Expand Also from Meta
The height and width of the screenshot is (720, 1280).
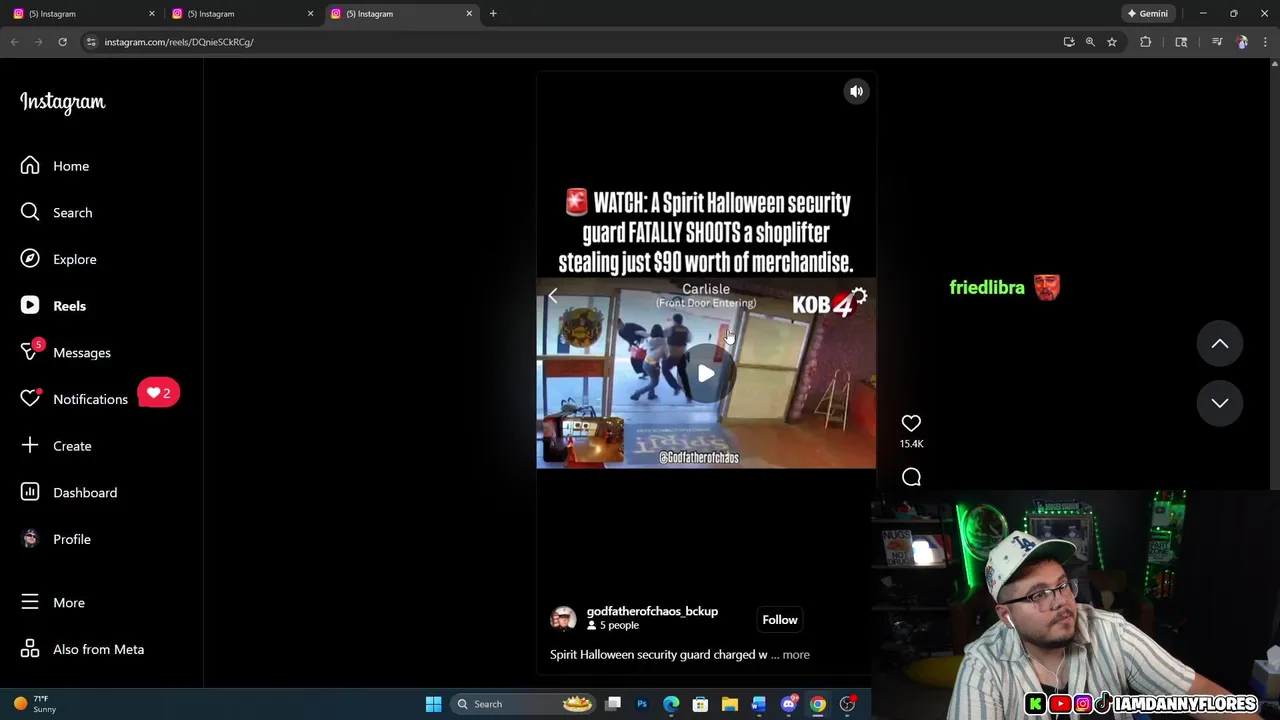tap(82, 649)
